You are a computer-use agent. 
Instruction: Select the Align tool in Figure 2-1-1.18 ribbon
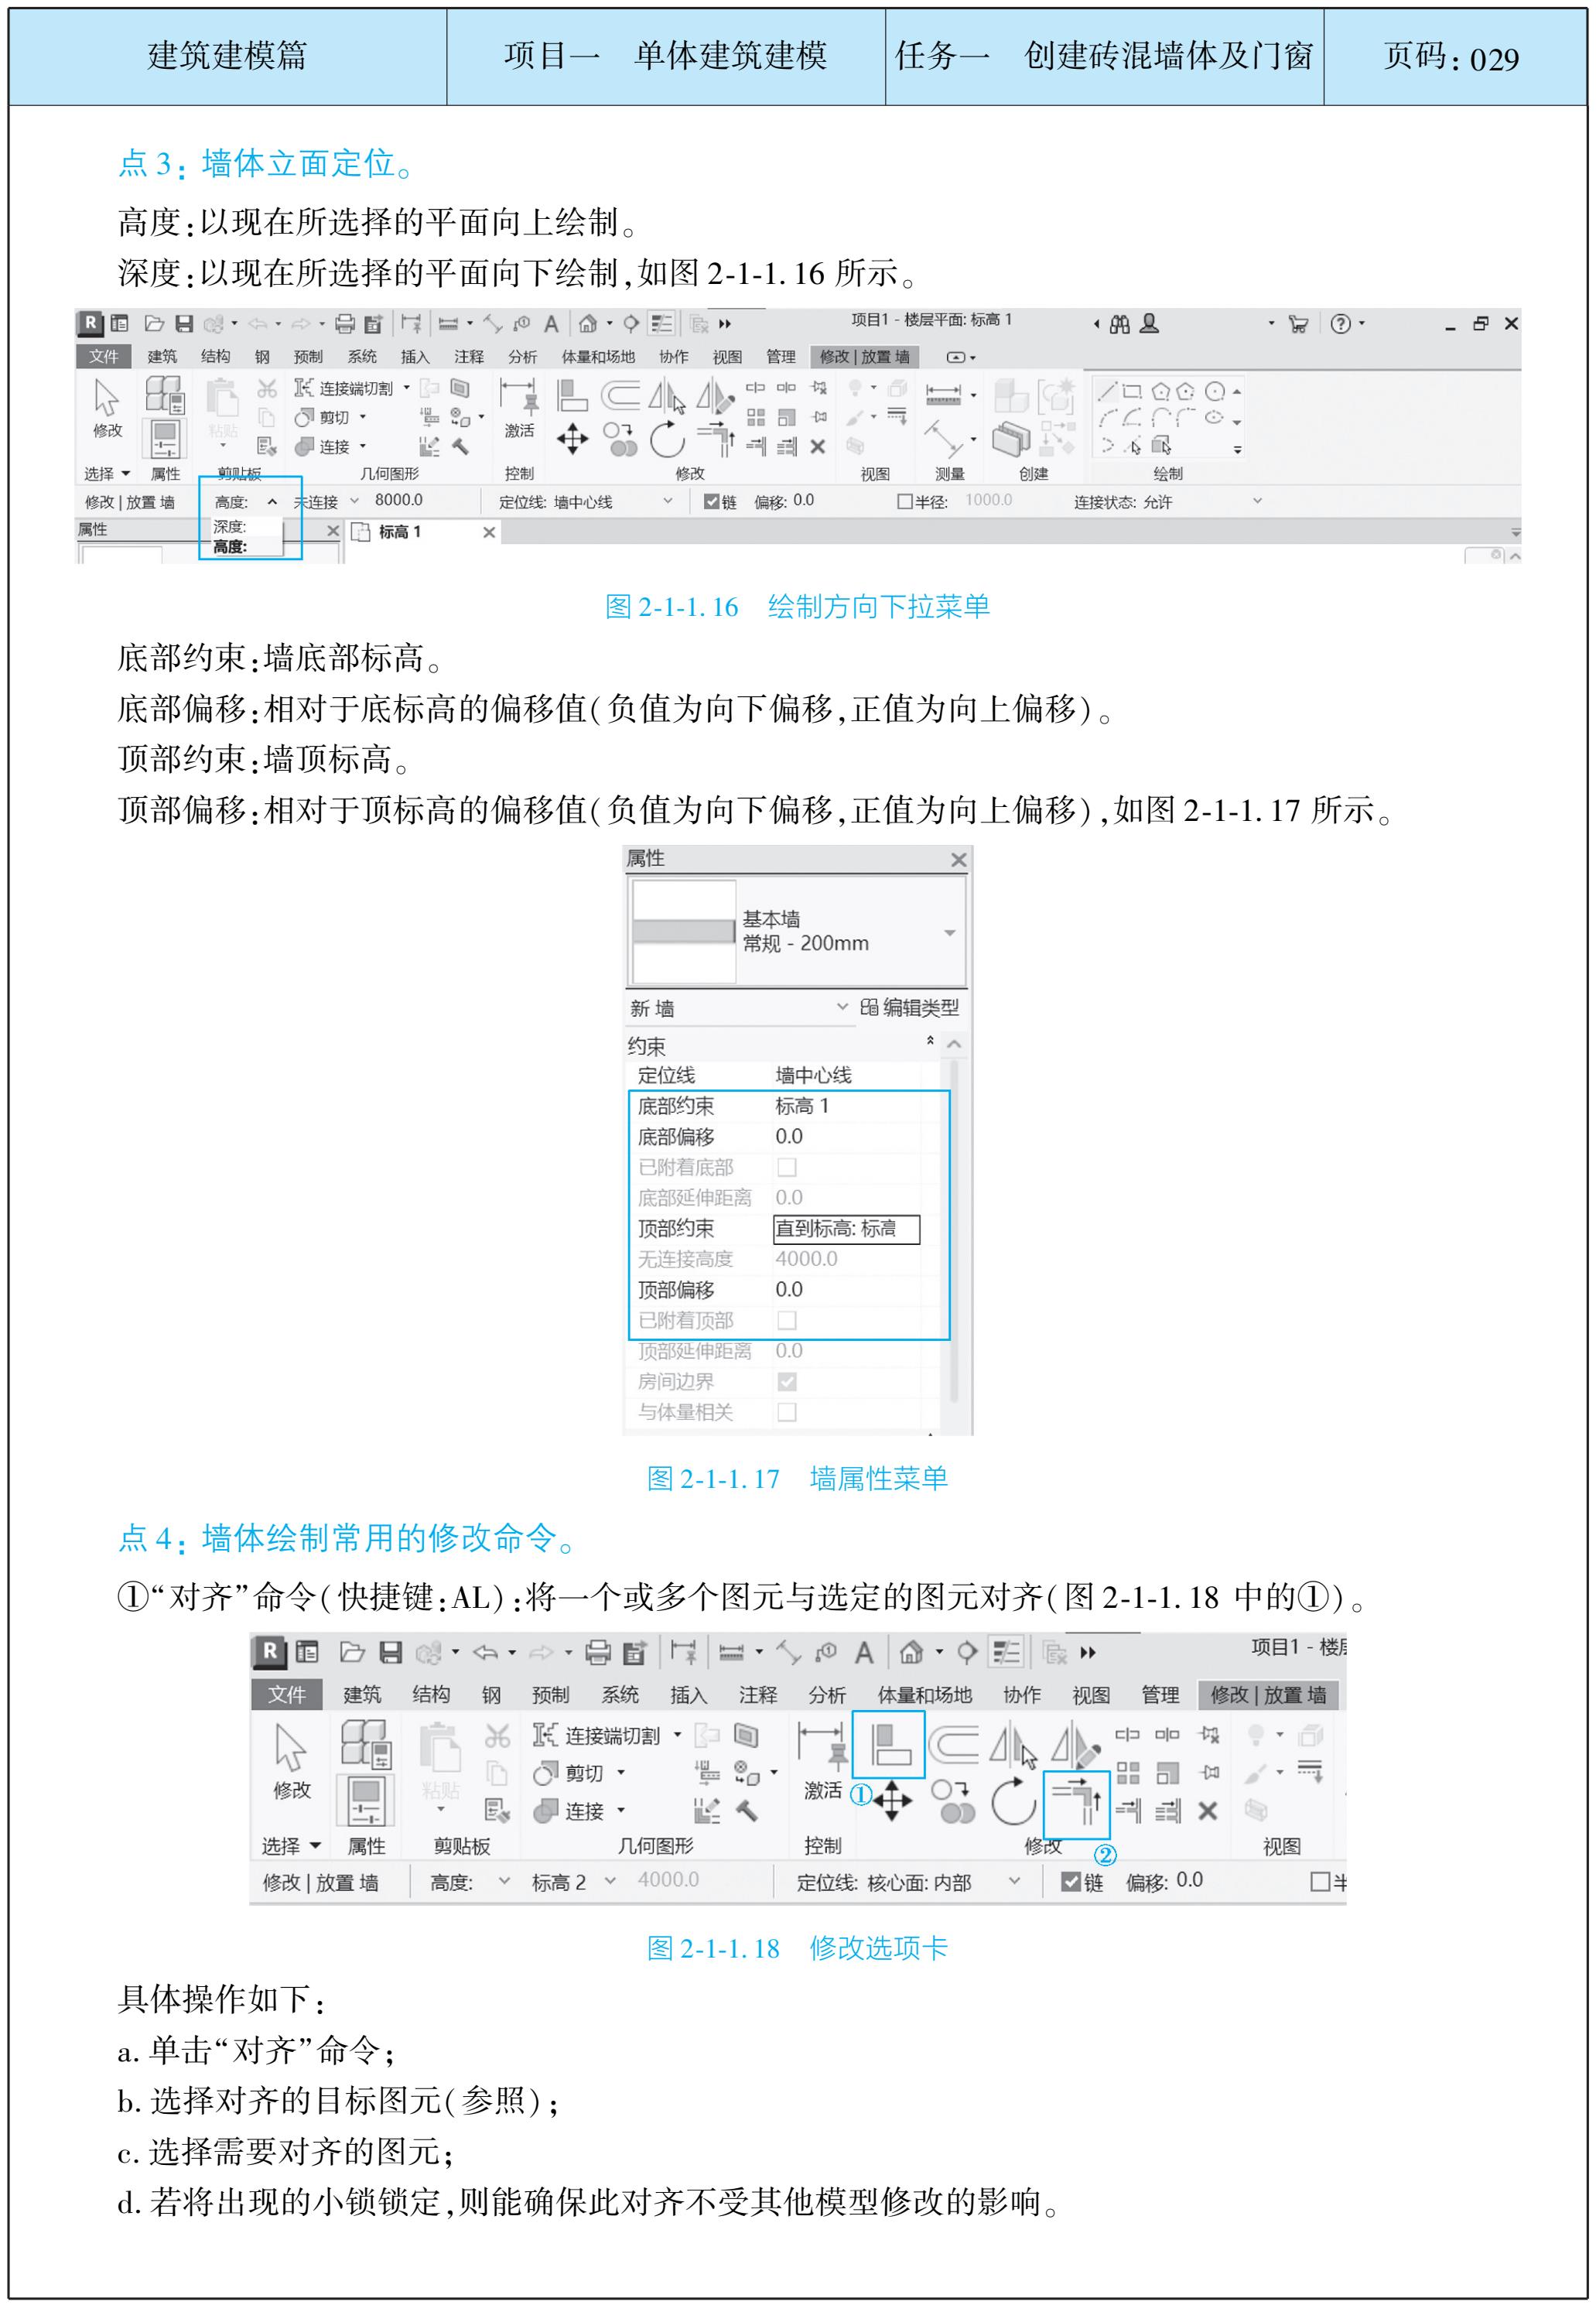coord(888,1745)
